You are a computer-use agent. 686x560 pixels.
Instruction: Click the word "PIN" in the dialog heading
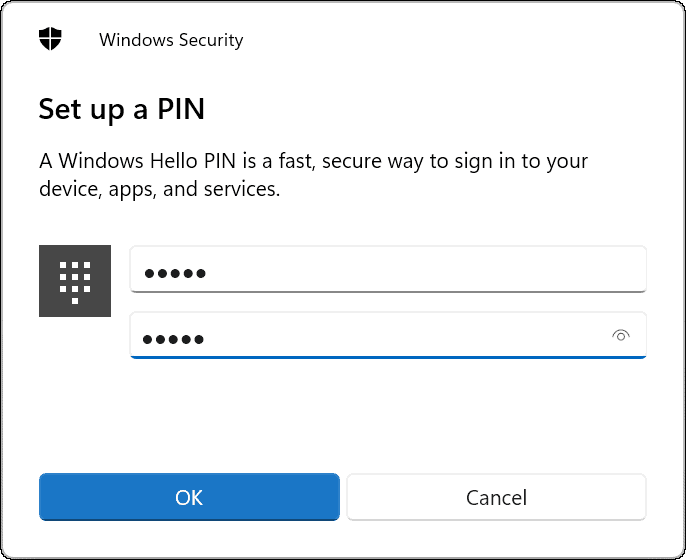coord(181,109)
